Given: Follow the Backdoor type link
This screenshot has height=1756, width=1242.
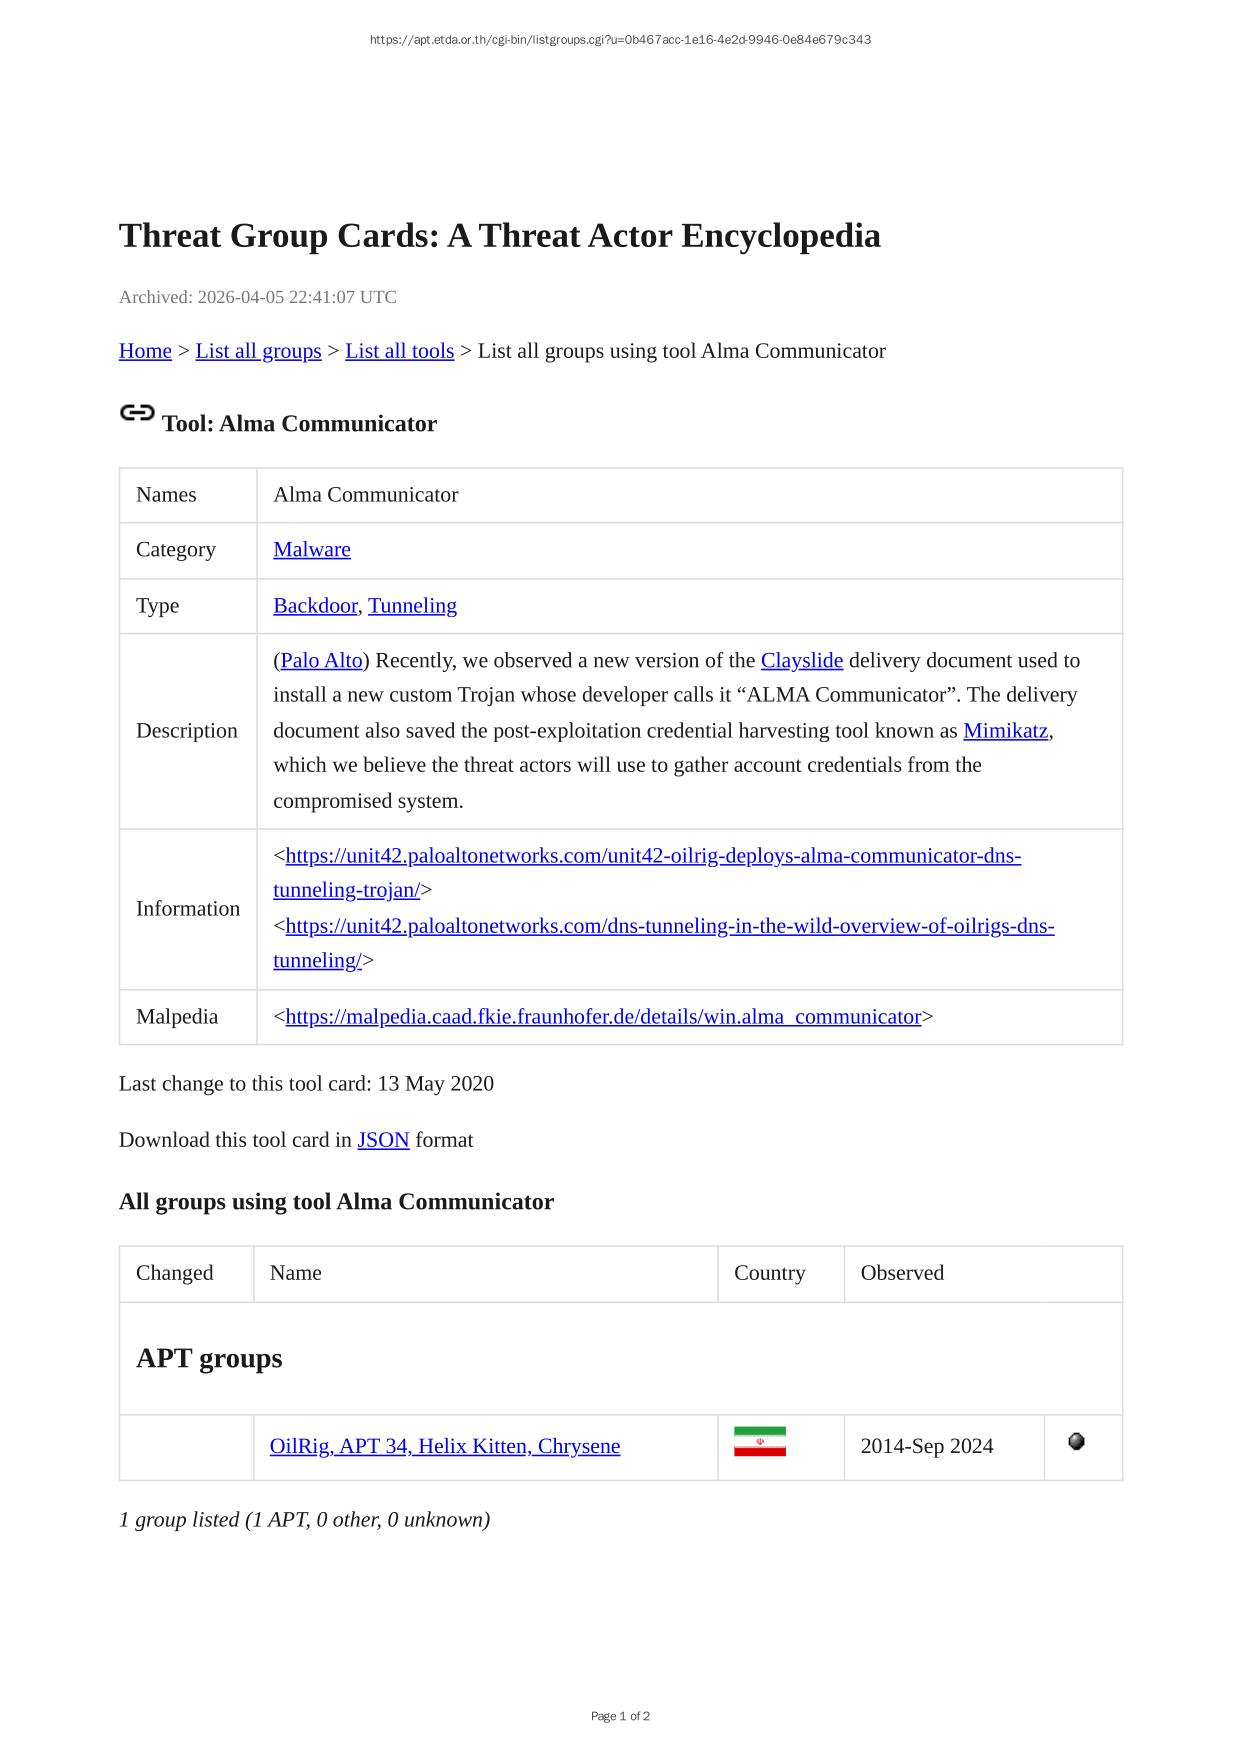Looking at the screenshot, I should click(315, 605).
